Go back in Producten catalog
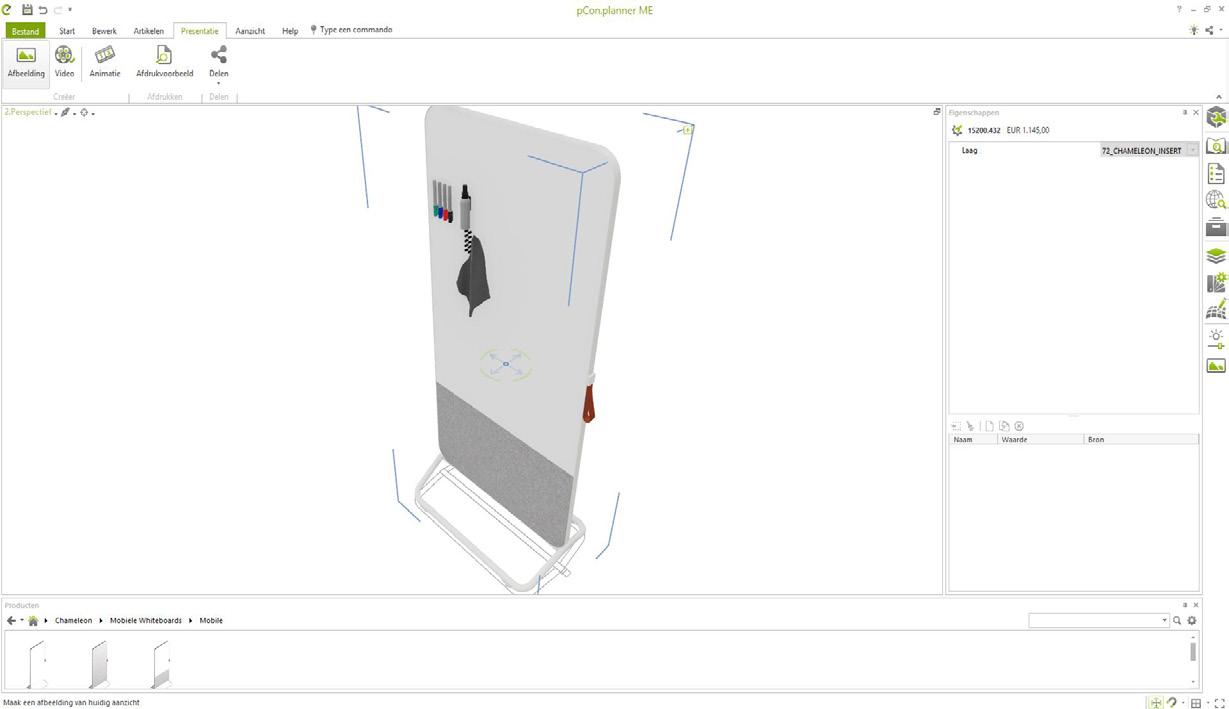This screenshot has width=1229, height=709. click(11, 621)
